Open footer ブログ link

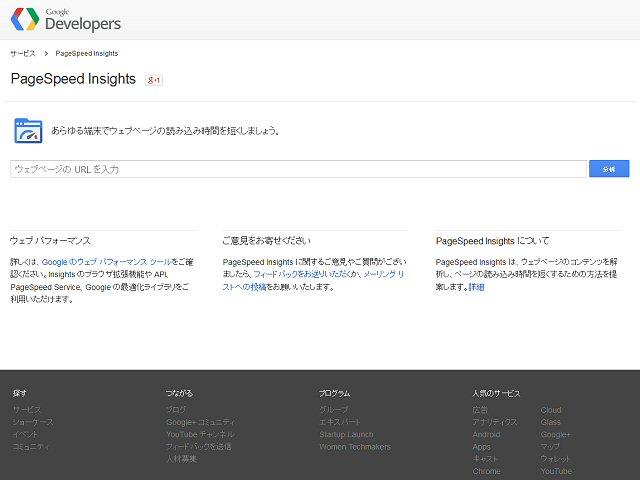[x=176, y=409]
